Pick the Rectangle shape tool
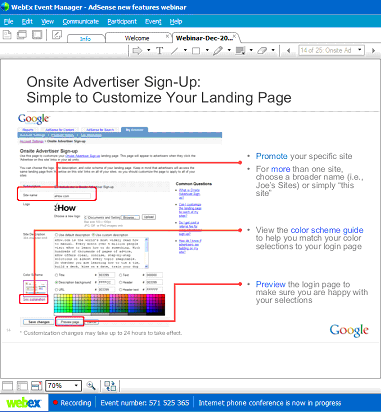This screenshot has height=412, width=381. (x=196, y=51)
